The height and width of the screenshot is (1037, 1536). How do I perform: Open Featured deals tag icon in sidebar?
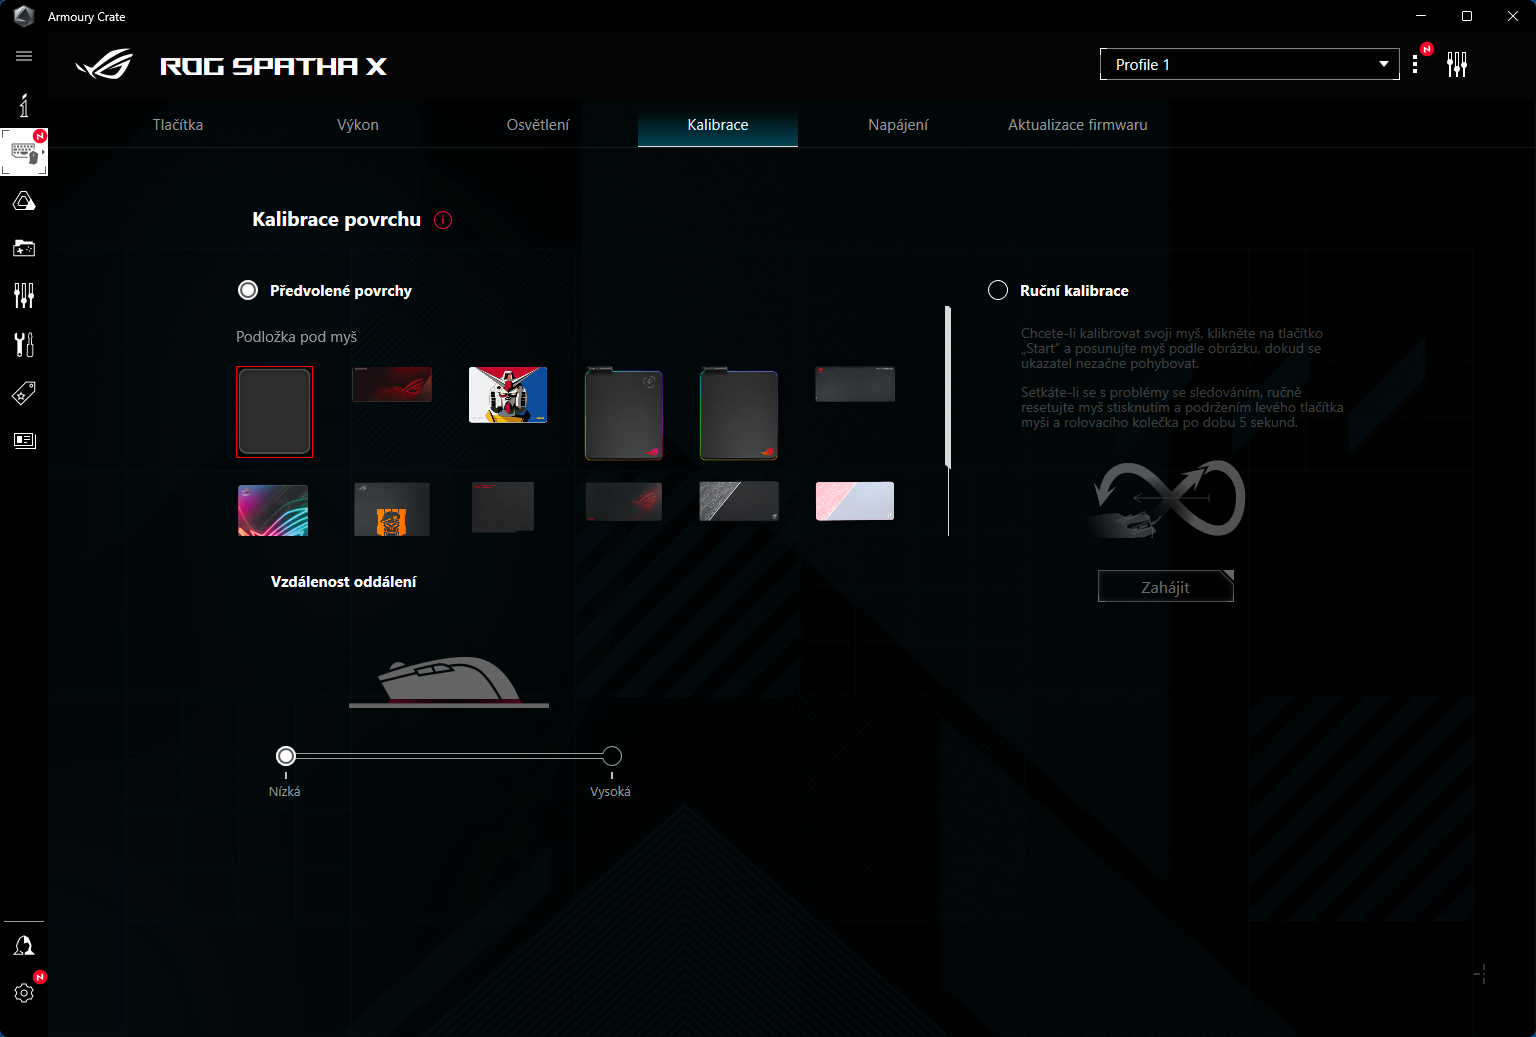tap(24, 393)
